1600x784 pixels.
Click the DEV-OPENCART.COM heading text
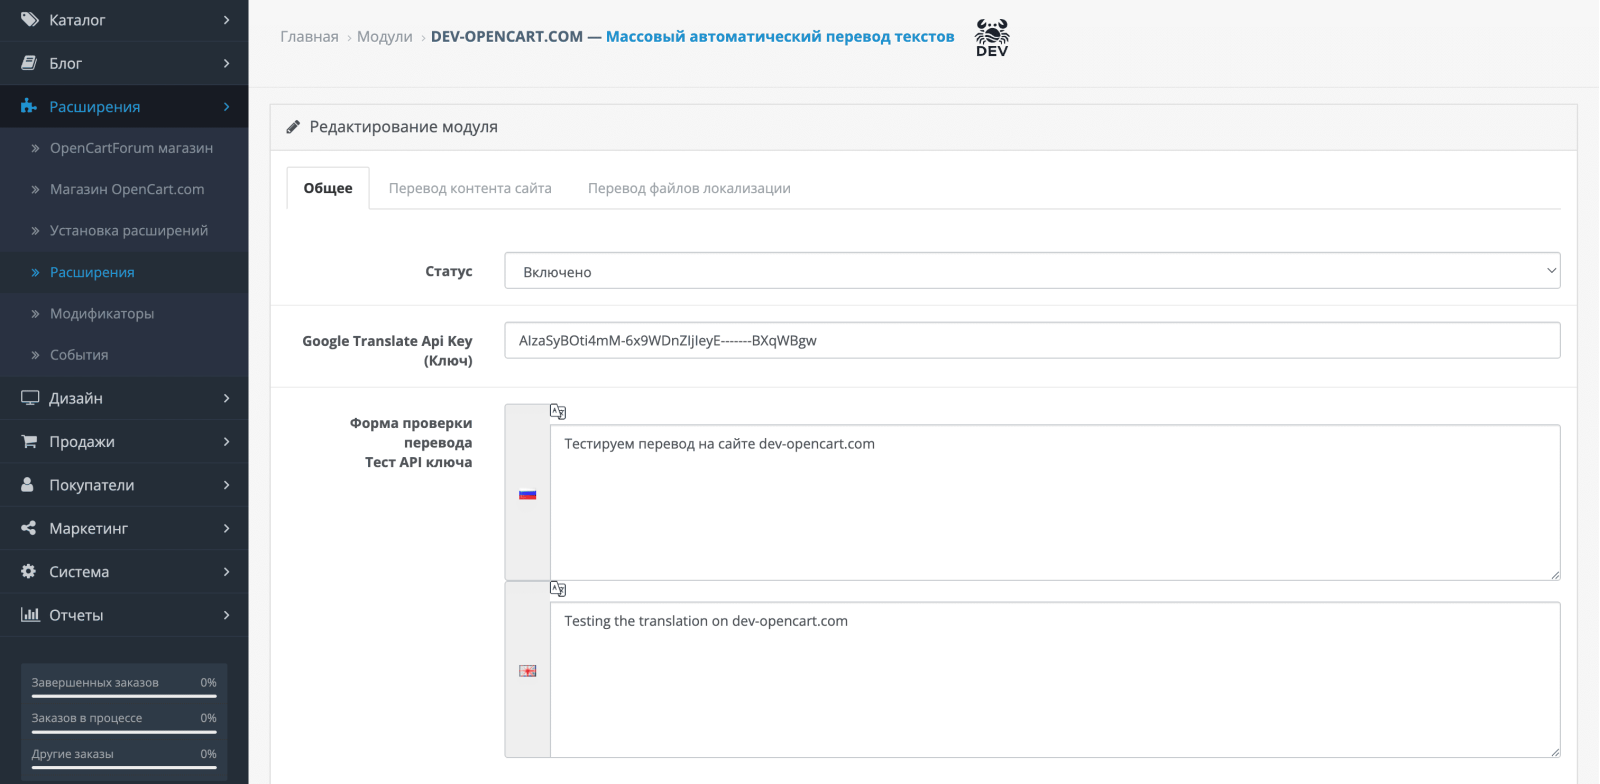[507, 37]
